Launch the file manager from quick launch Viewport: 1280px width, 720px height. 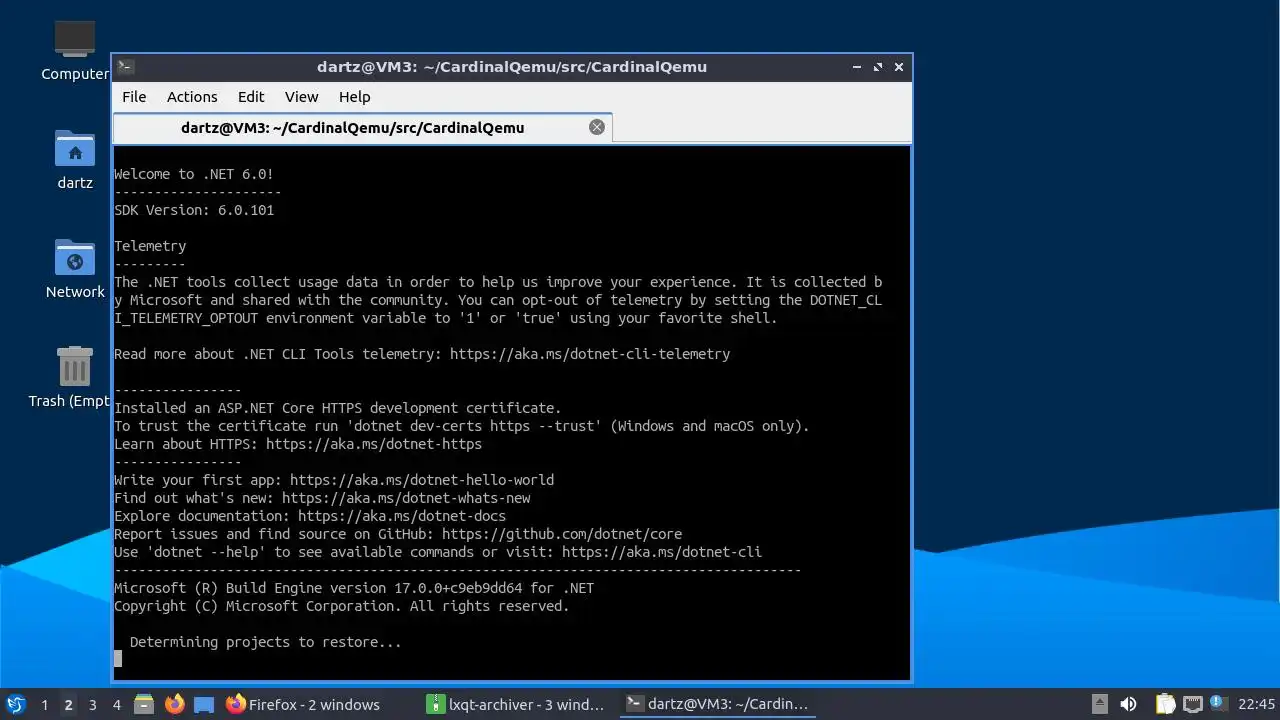click(x=144, y=704)
